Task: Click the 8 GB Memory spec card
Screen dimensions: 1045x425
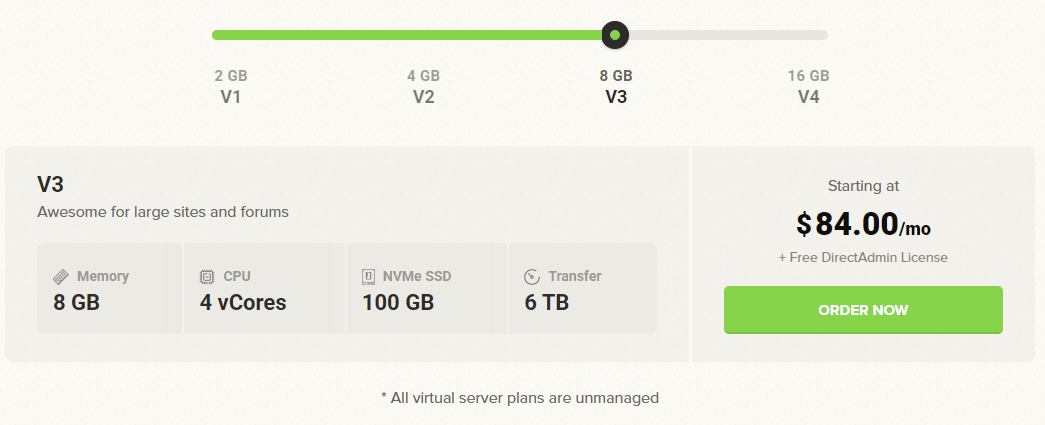Action: coord(102,288)
